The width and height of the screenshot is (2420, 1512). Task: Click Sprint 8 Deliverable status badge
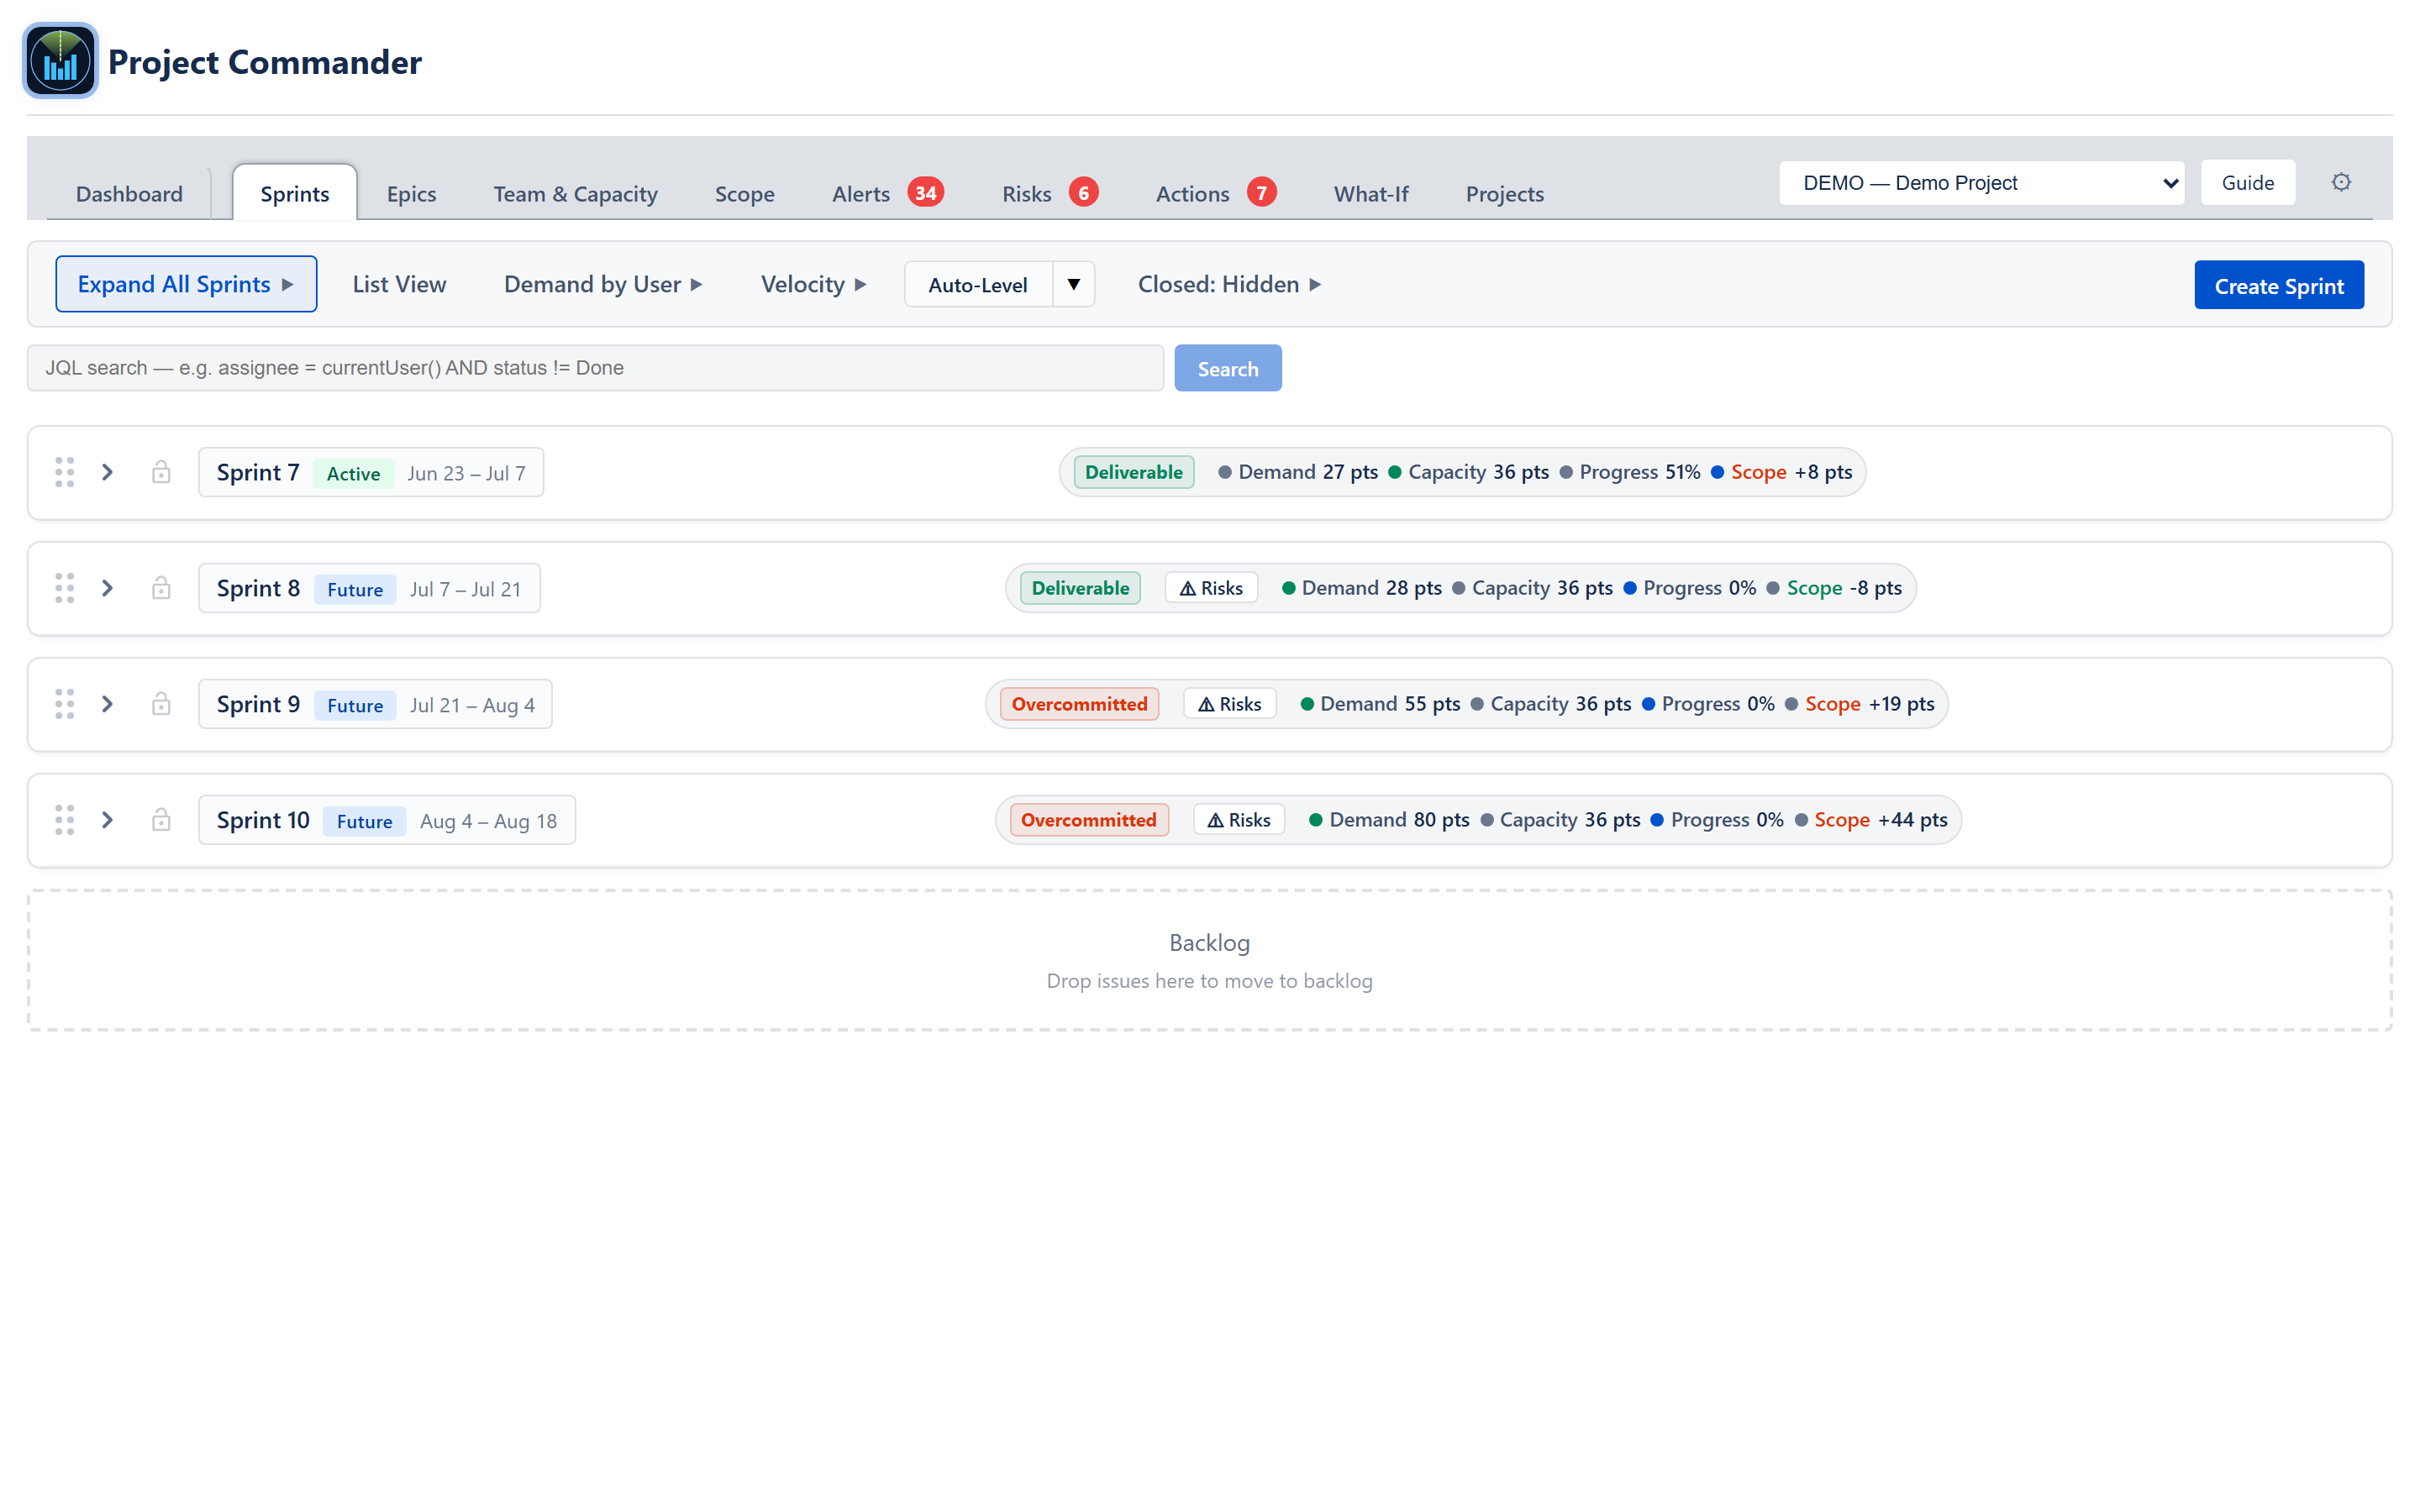coord(1080,588)
